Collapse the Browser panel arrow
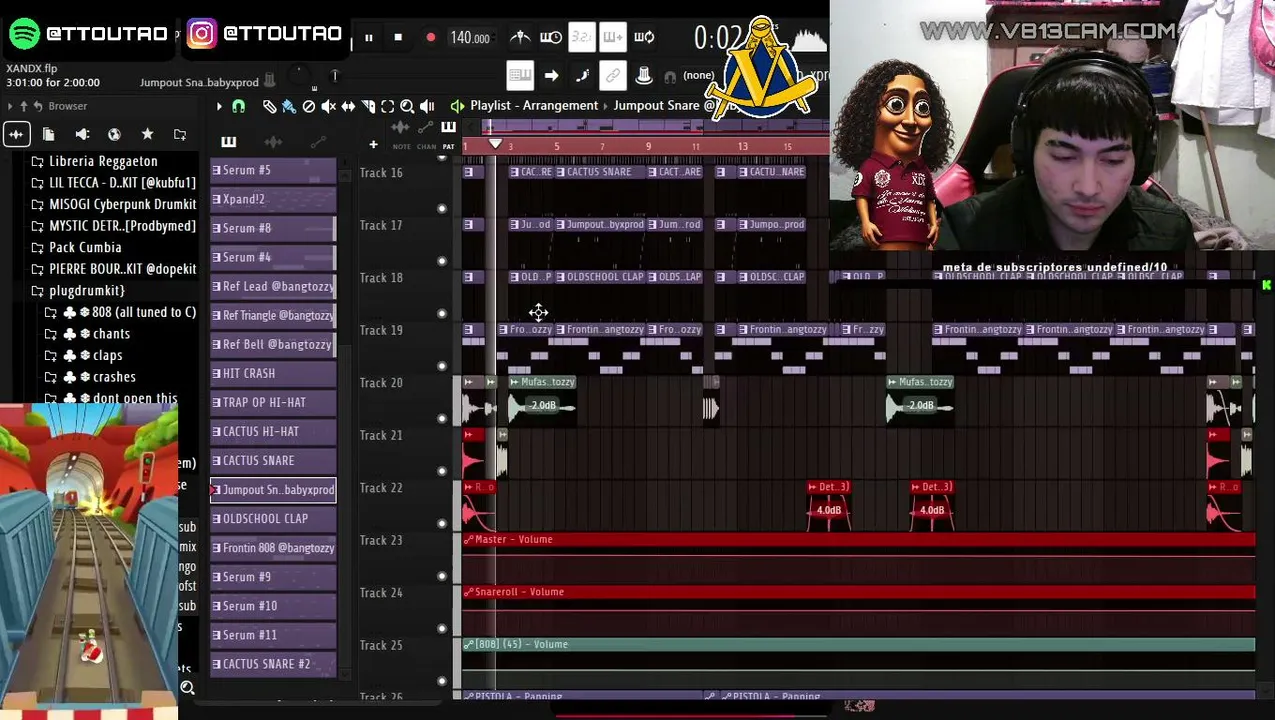 (x=9, y=106)
